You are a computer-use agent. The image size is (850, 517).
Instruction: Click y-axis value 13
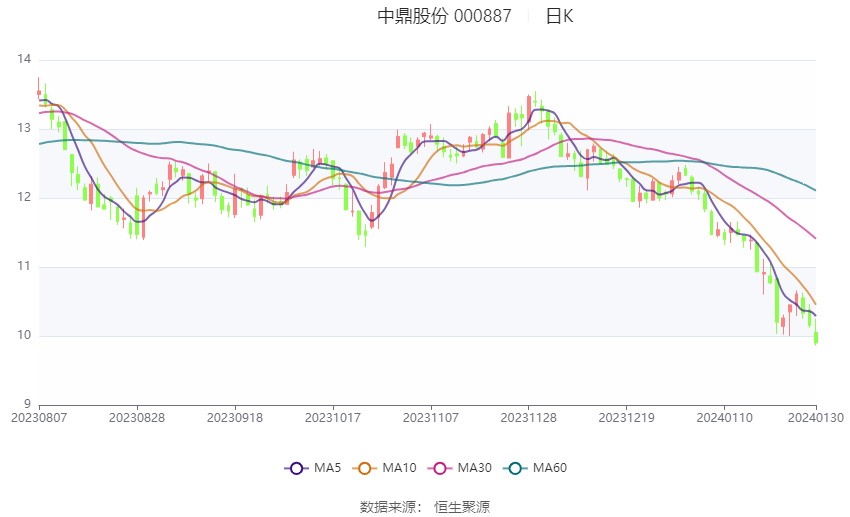pos(24,128)
